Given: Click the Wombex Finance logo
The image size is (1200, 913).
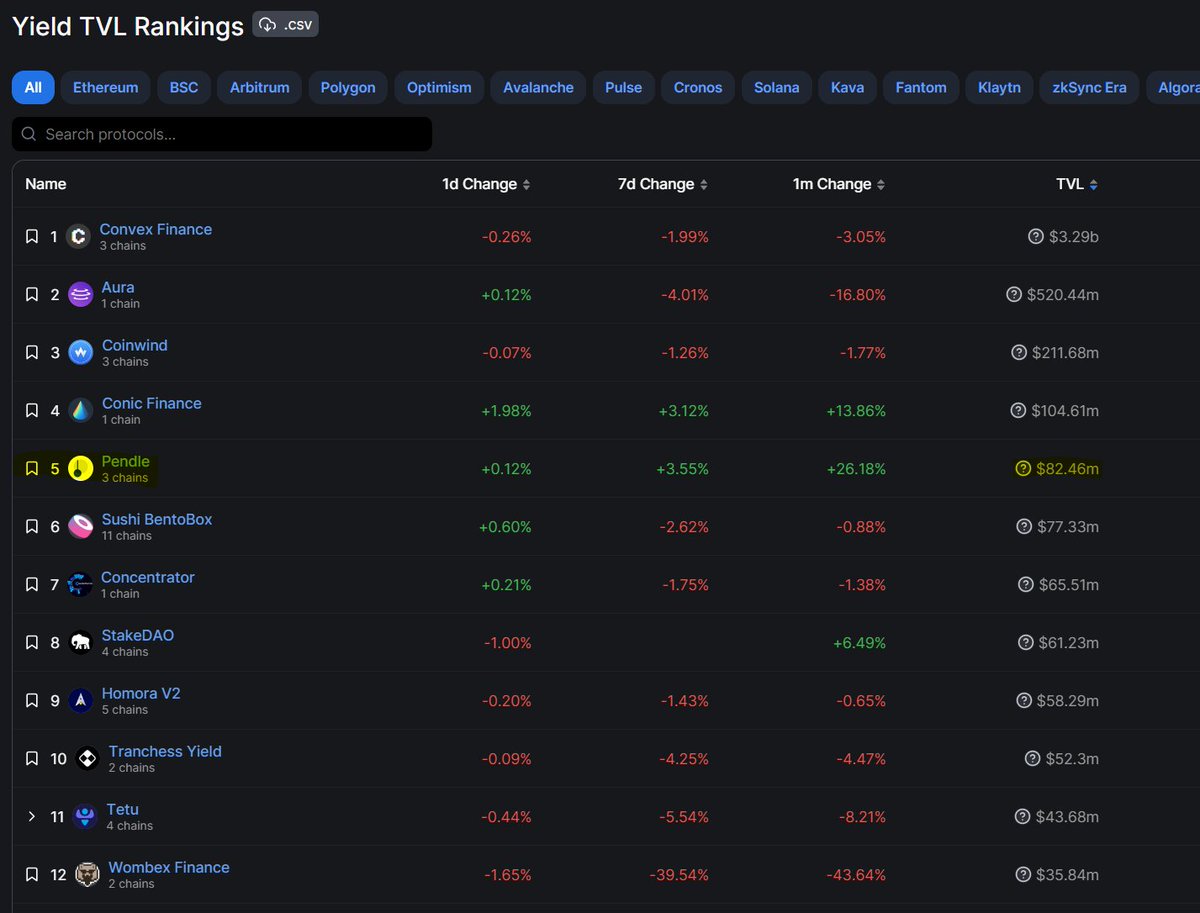Looking at the screenshot, I should pos(88,875).
